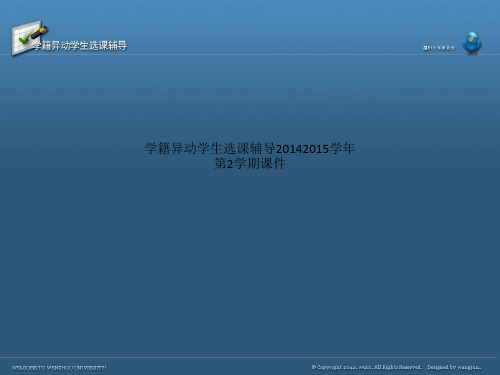Click the subtitle line 第2学期课件
The width and height of the screenshot is (500, 375).
250,163
